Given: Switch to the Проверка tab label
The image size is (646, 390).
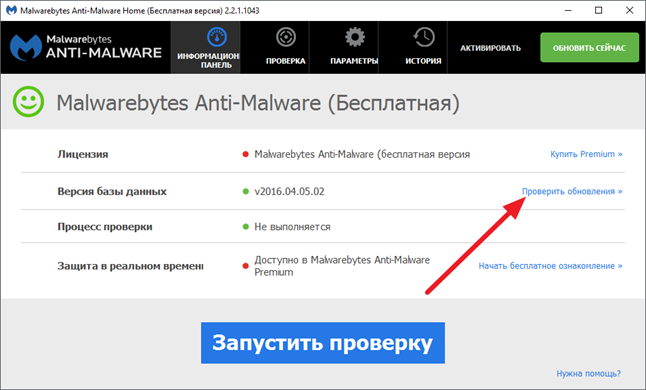Looking at the screenshot, I should click(x=286, y=61).
